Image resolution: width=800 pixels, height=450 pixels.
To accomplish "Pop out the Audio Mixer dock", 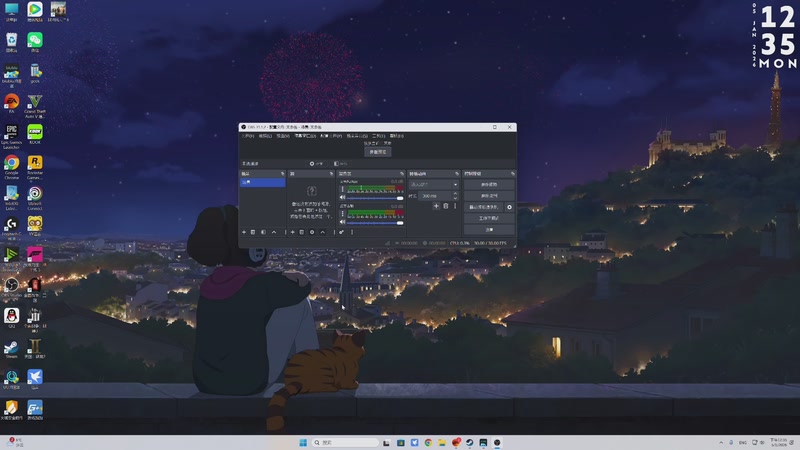I will click(x=402, y=174).
